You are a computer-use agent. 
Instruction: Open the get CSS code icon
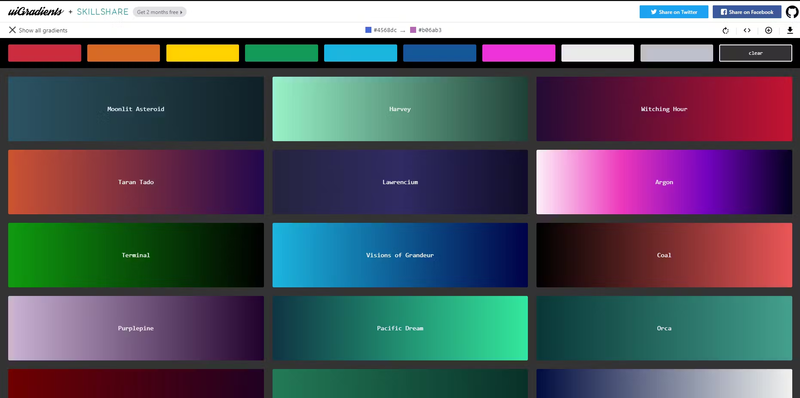coord(747,30)
